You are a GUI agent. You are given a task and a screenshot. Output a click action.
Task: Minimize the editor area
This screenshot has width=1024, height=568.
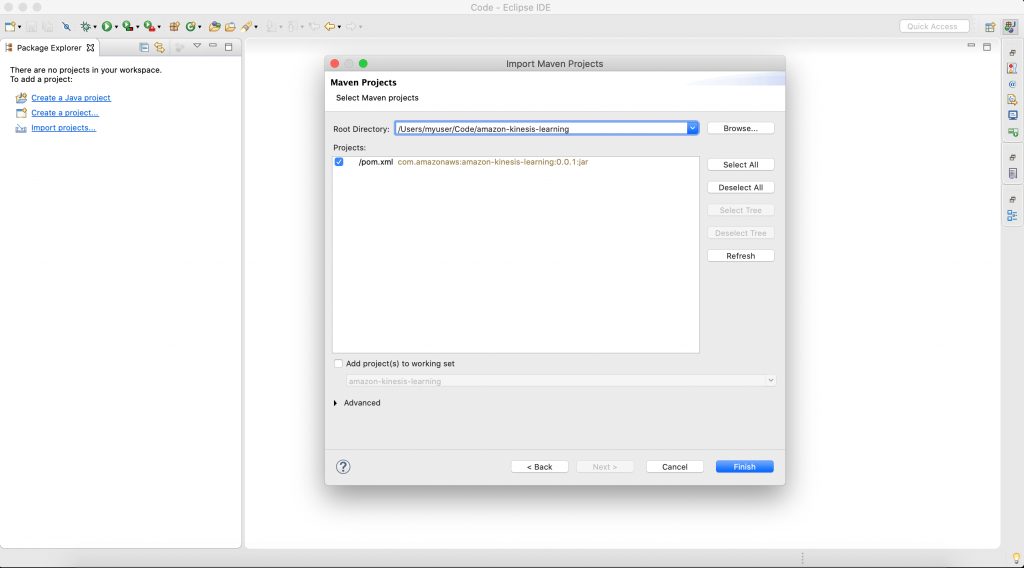tap(971, 46)
